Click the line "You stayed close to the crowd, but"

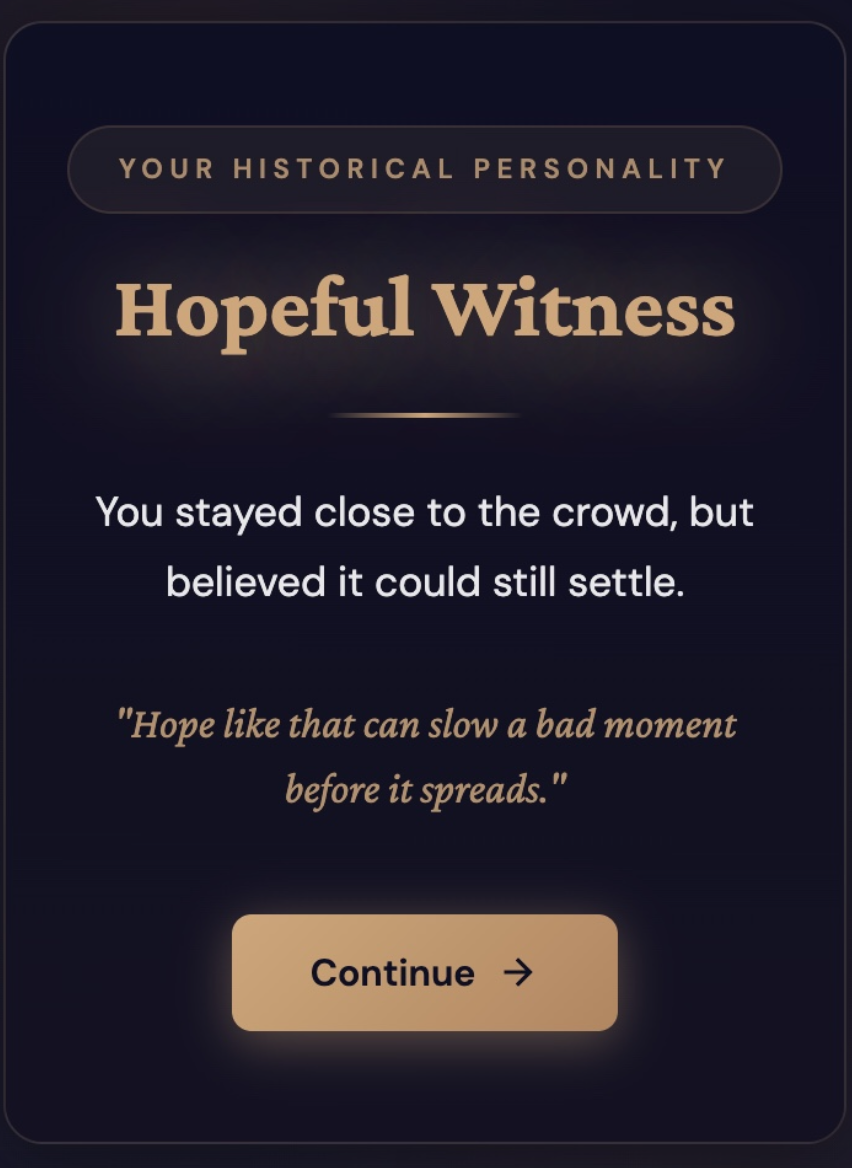tap(424, 513)
